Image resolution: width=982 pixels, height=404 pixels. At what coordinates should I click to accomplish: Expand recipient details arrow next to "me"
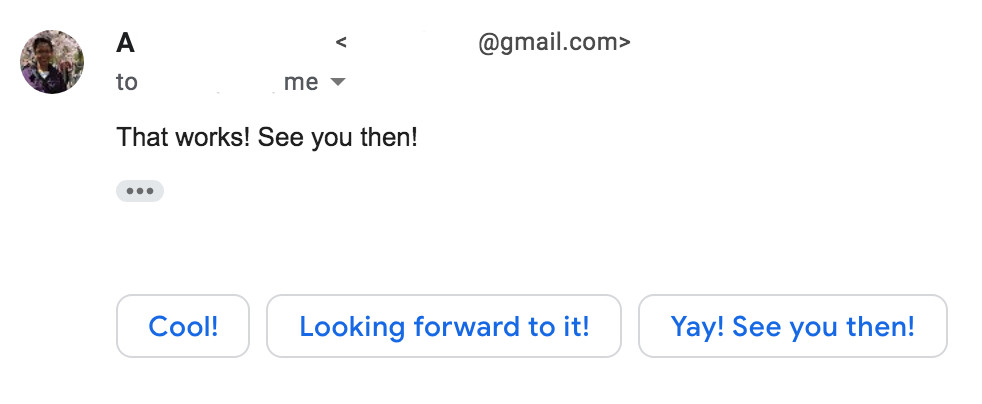tap(338, 83)
